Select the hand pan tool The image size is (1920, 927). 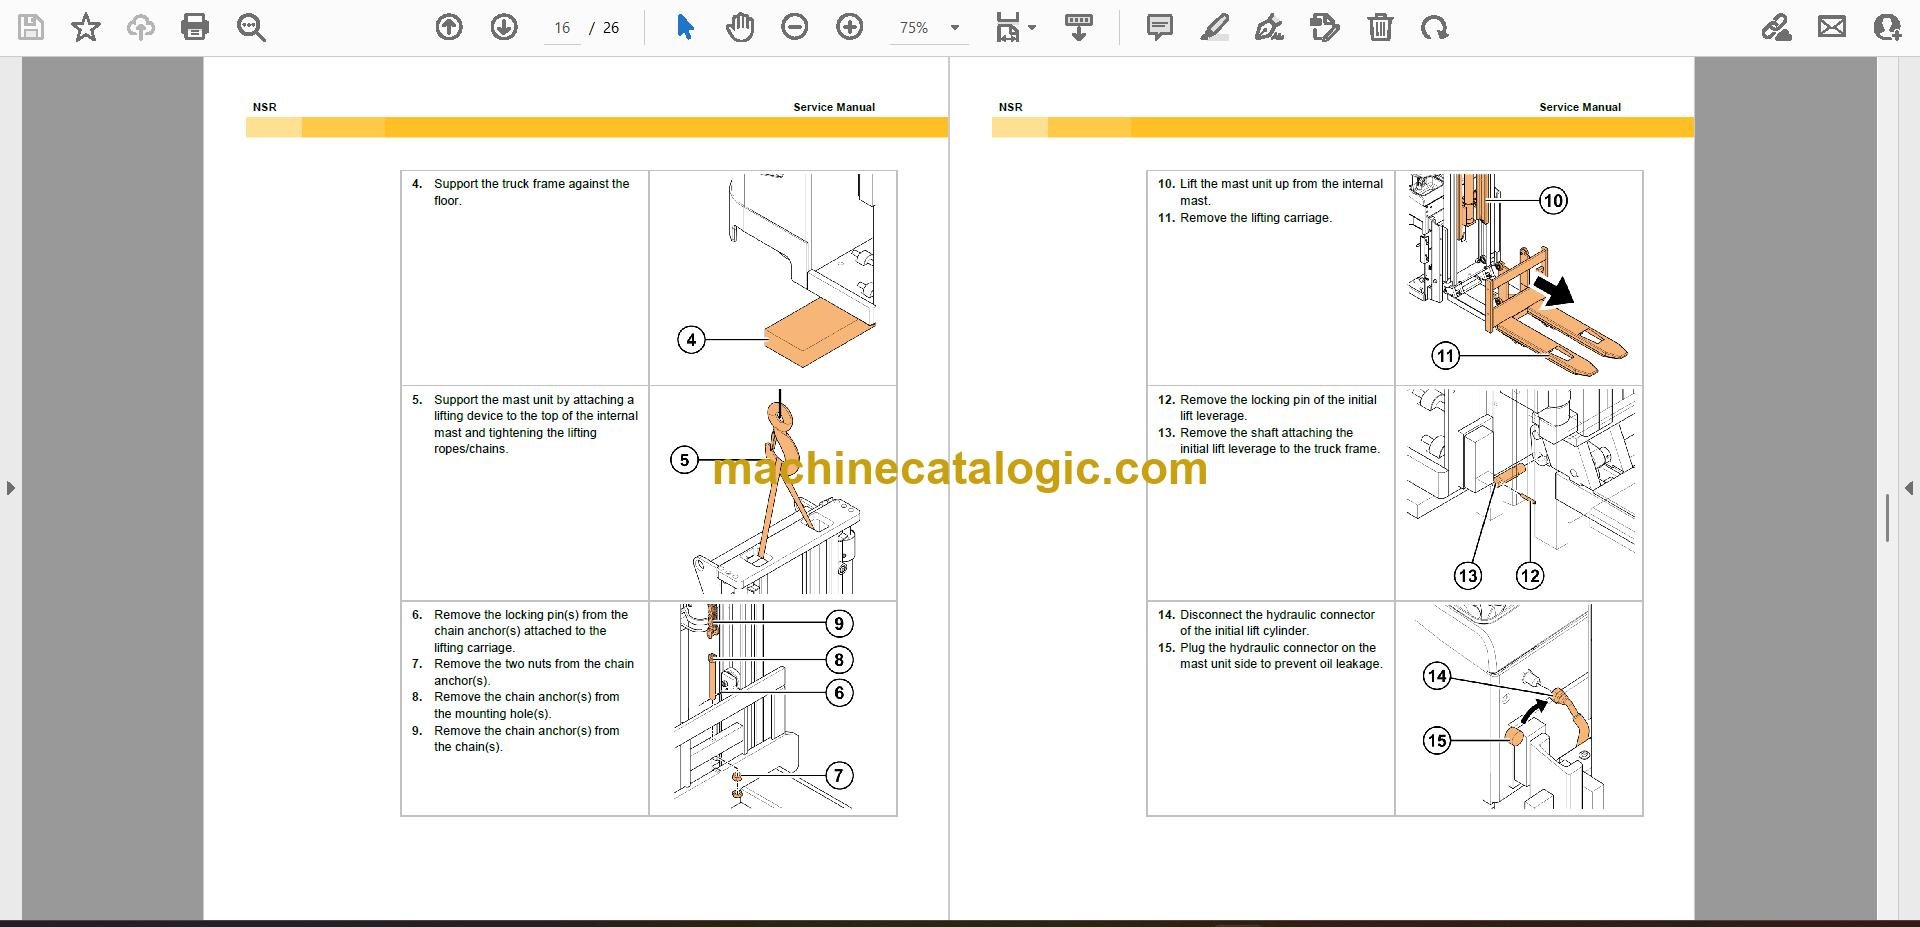pyautogui.click(x=740, y=28)
